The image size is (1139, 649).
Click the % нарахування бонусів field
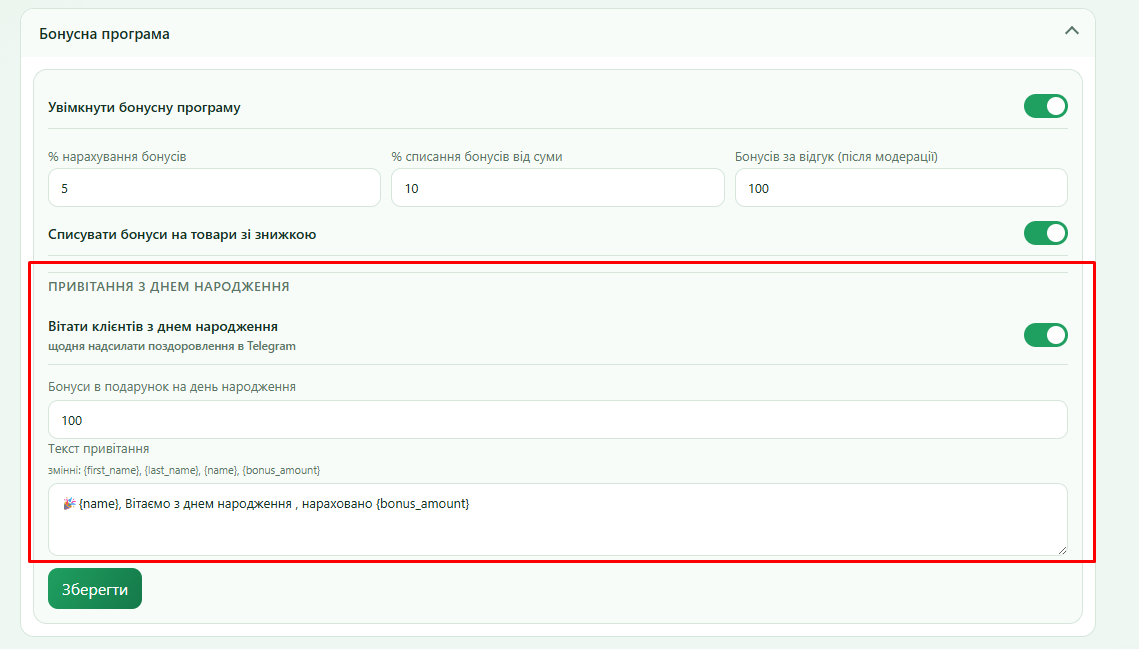[214, 188]
